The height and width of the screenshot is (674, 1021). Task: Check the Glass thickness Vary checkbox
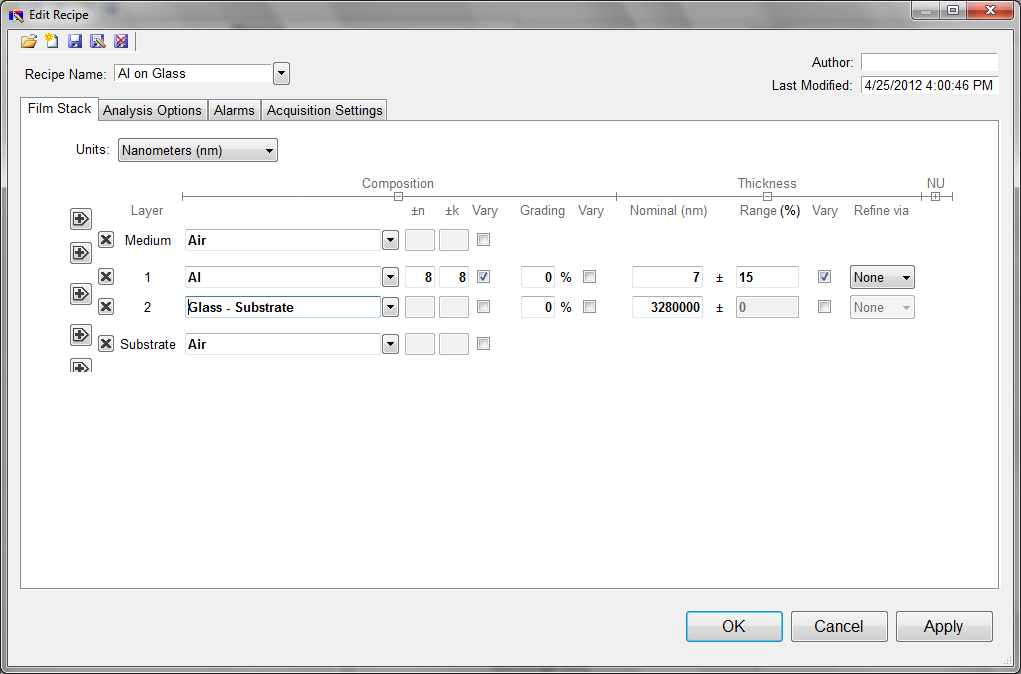coord(824,307)
